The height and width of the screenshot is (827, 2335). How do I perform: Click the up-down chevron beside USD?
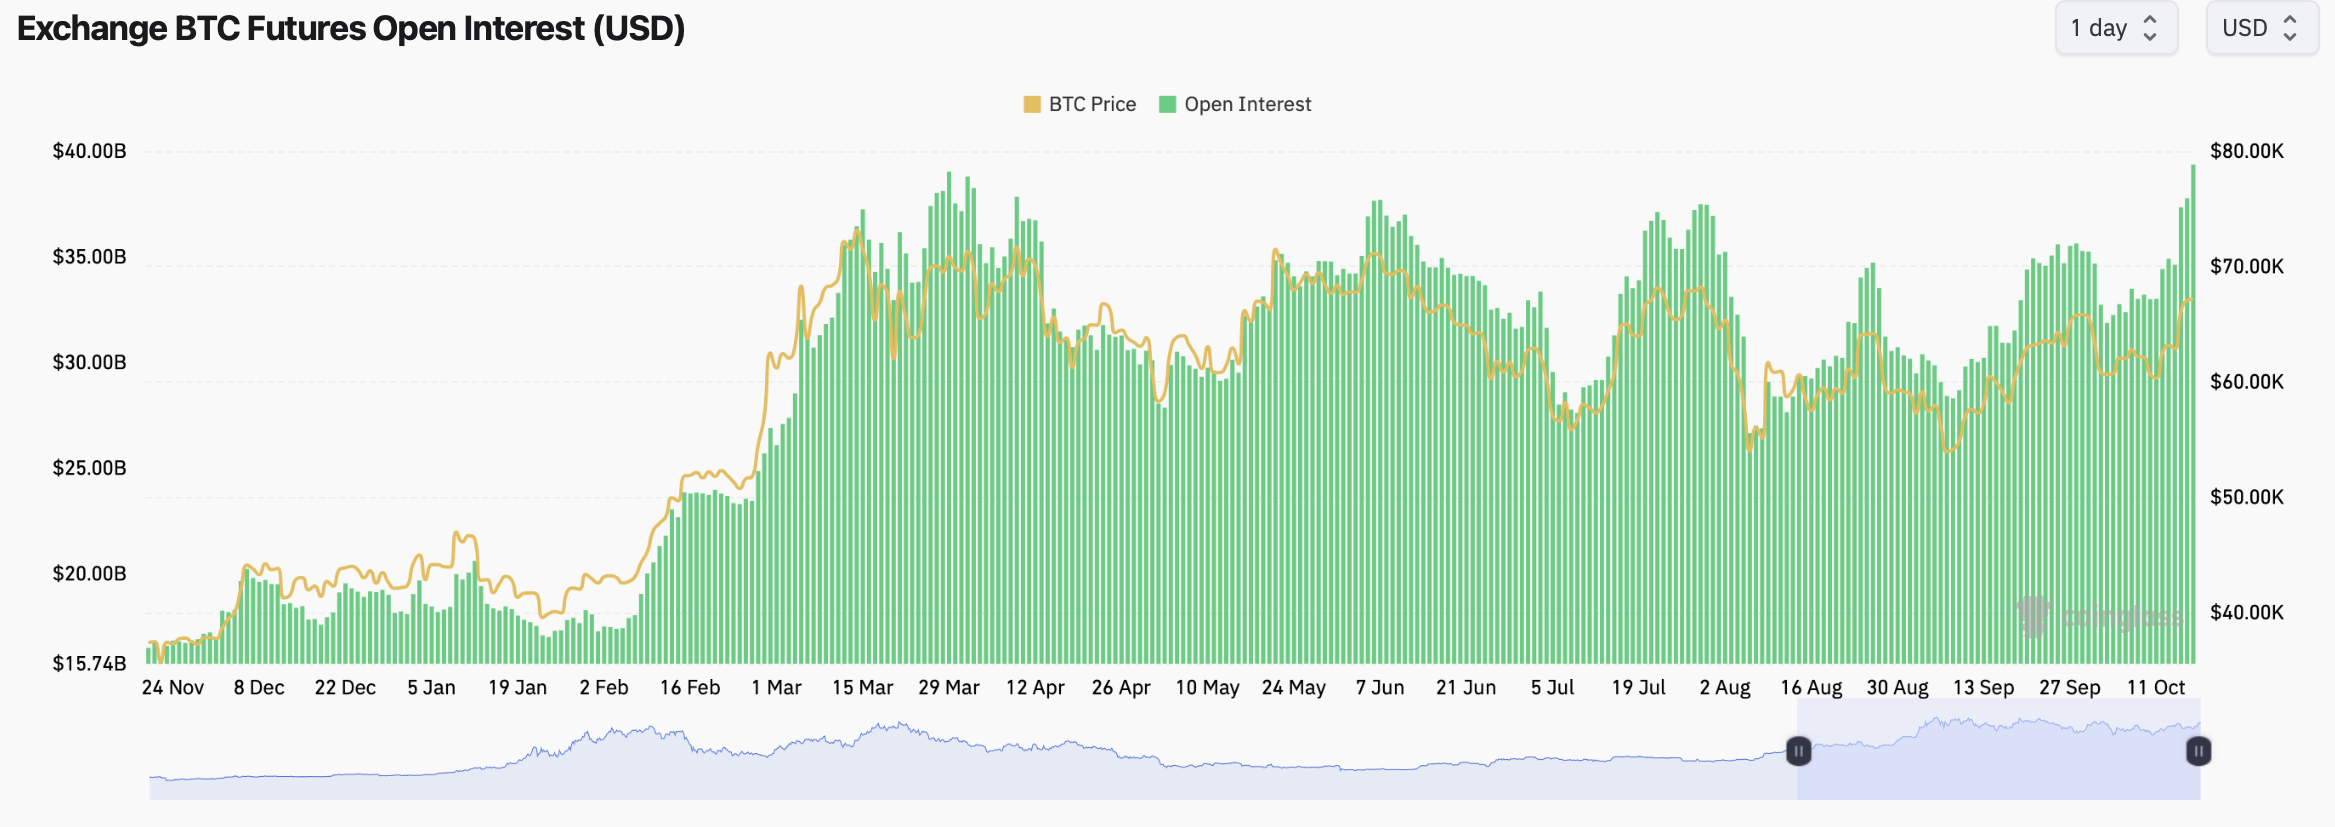click(x=2290, y=28)
